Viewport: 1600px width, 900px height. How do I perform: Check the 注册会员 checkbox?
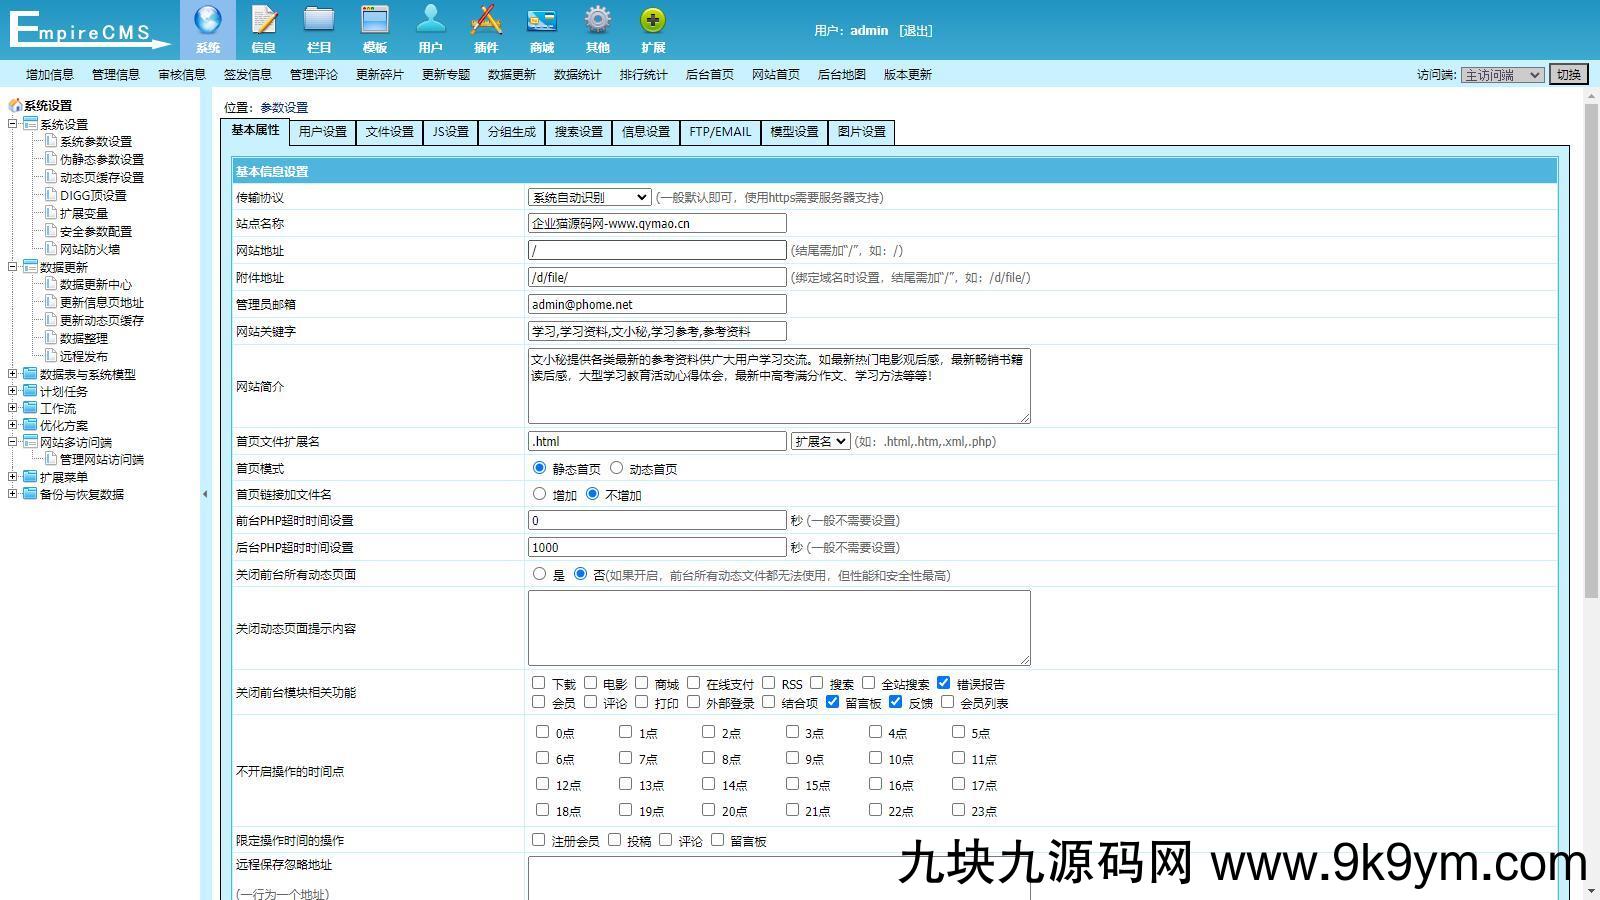tap(539, 840)
